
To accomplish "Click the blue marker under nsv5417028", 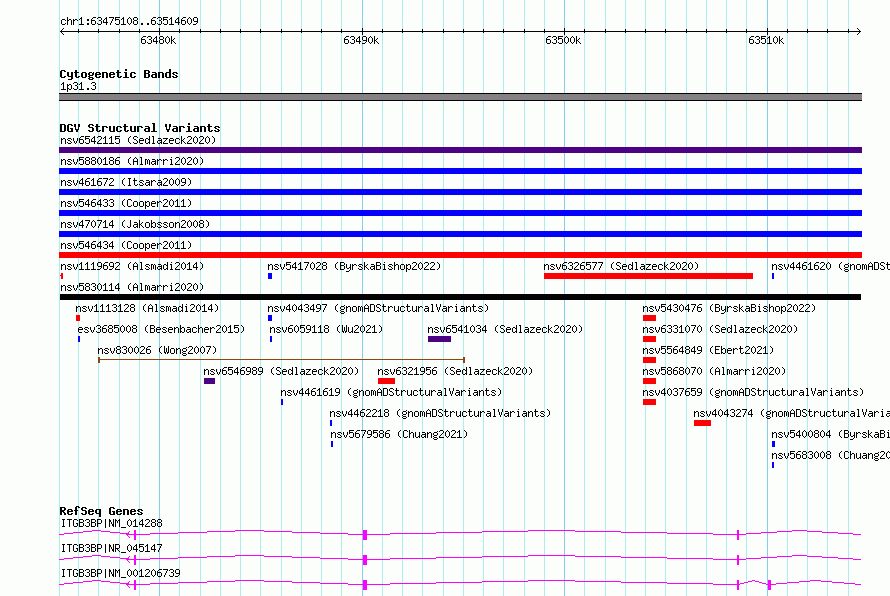I will coord(270,276).
